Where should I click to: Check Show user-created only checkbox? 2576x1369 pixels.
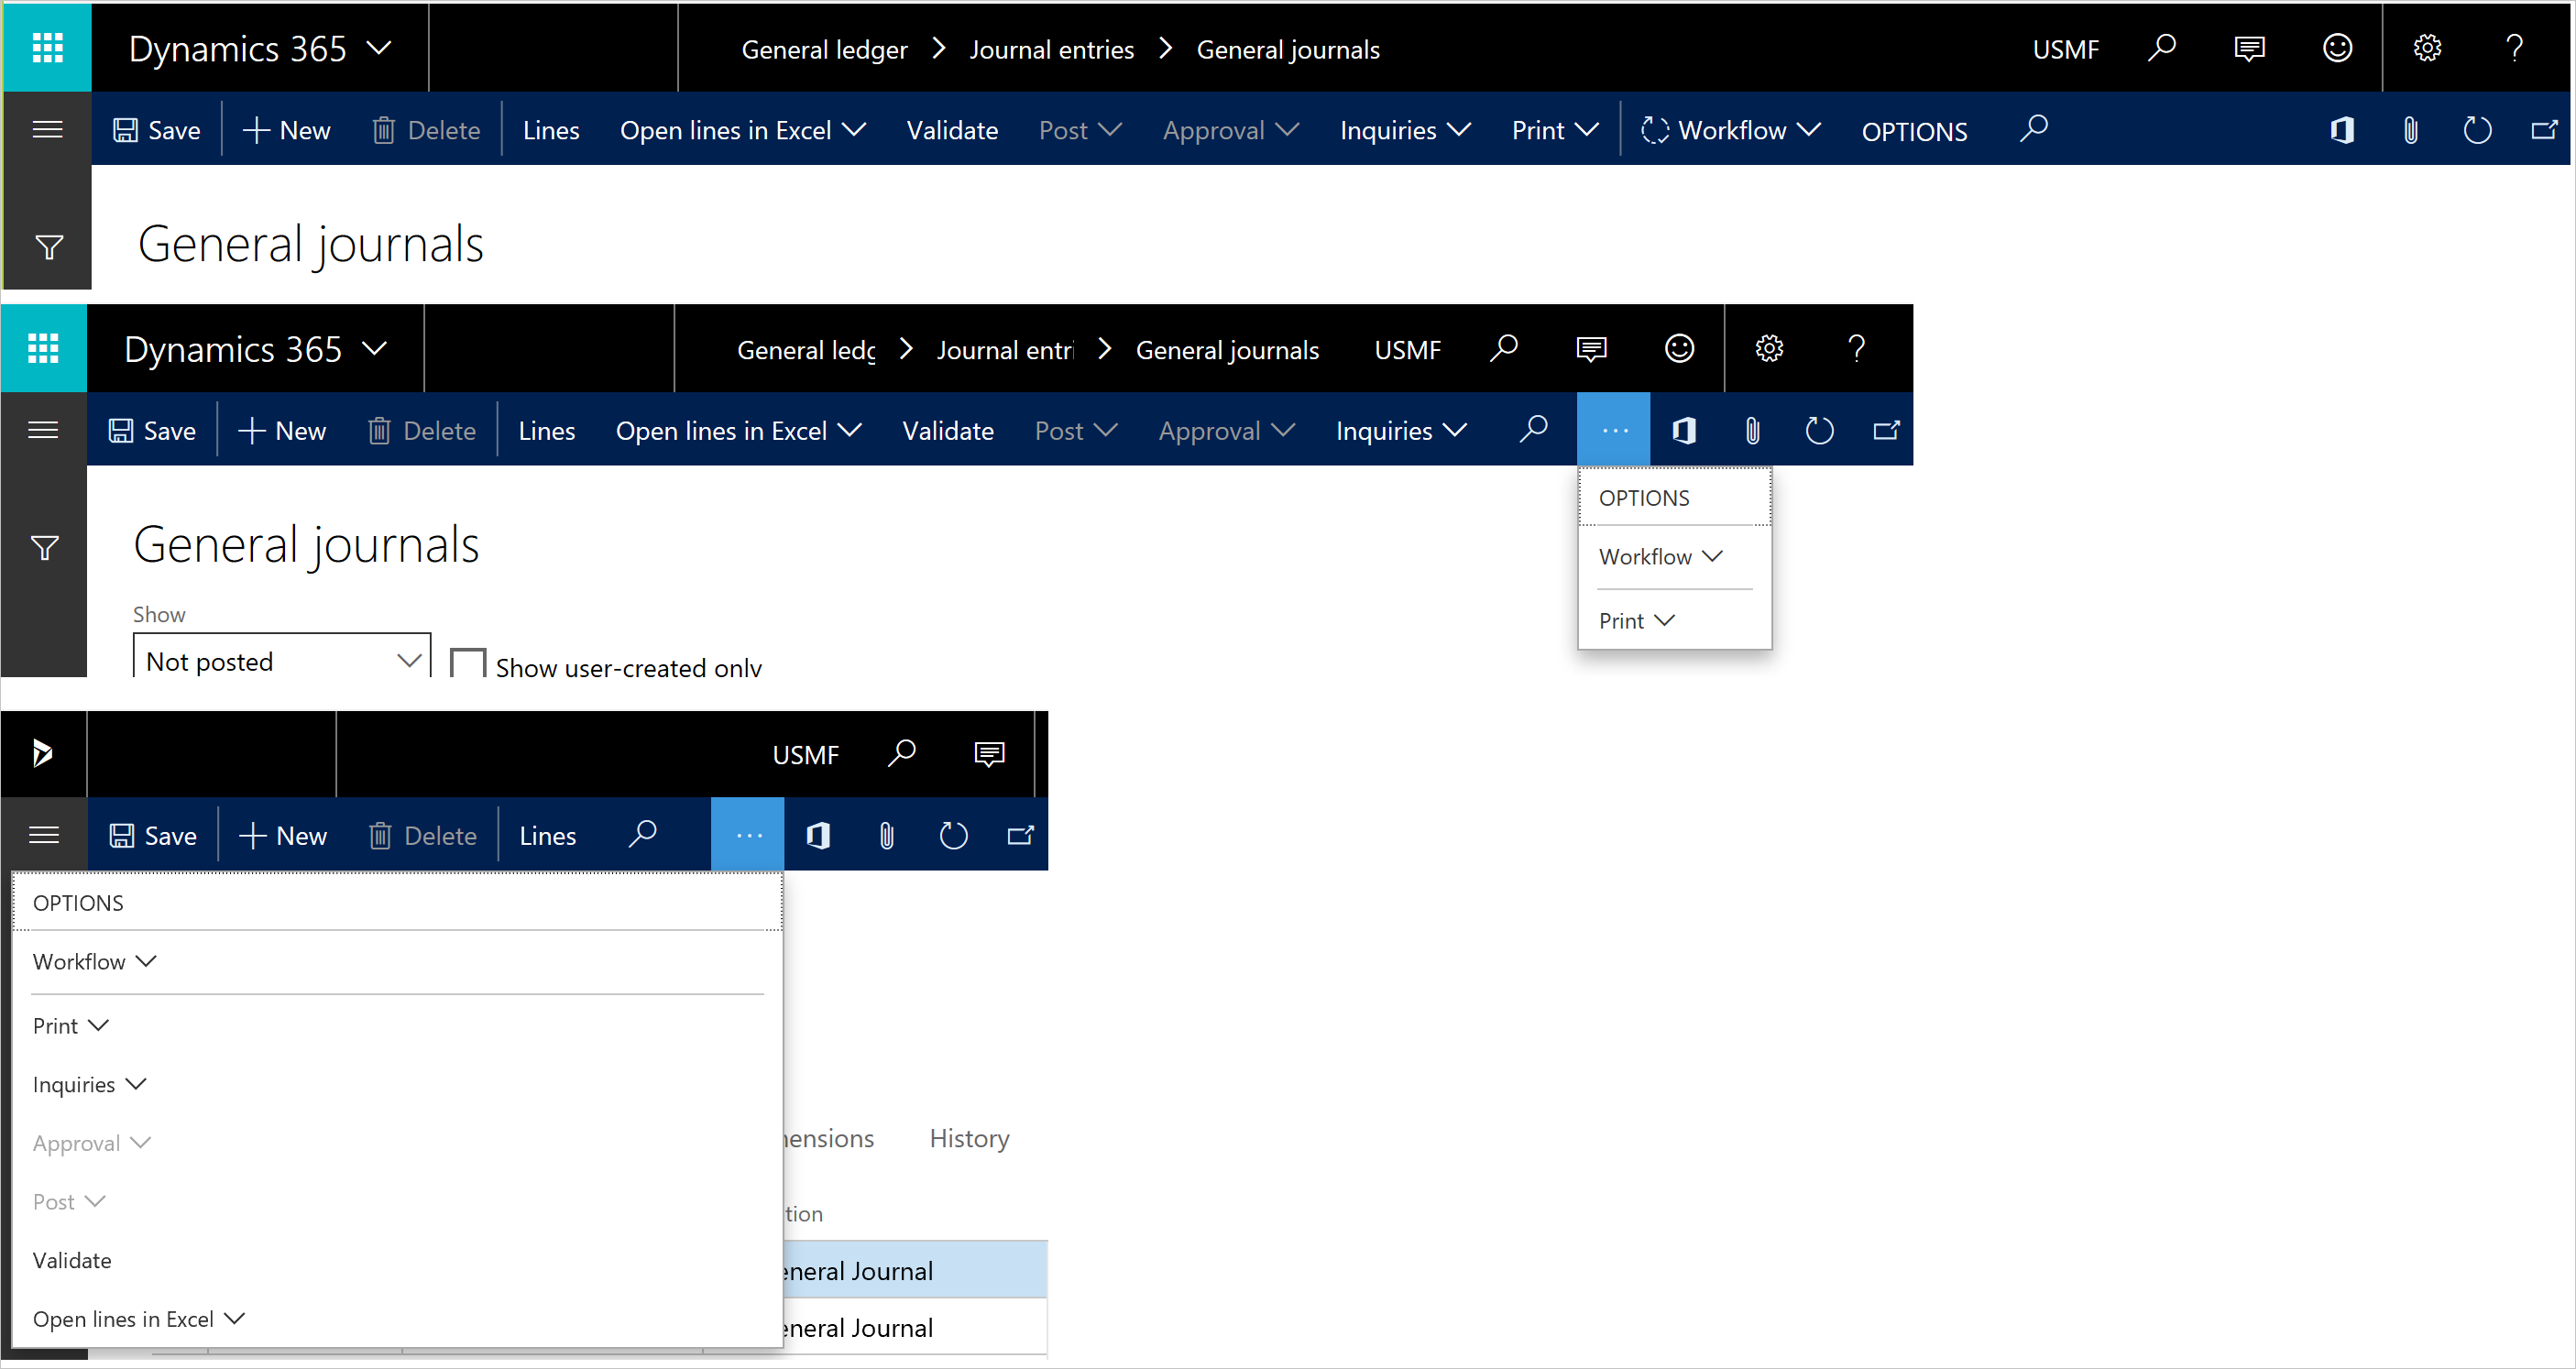coord(468,662)
